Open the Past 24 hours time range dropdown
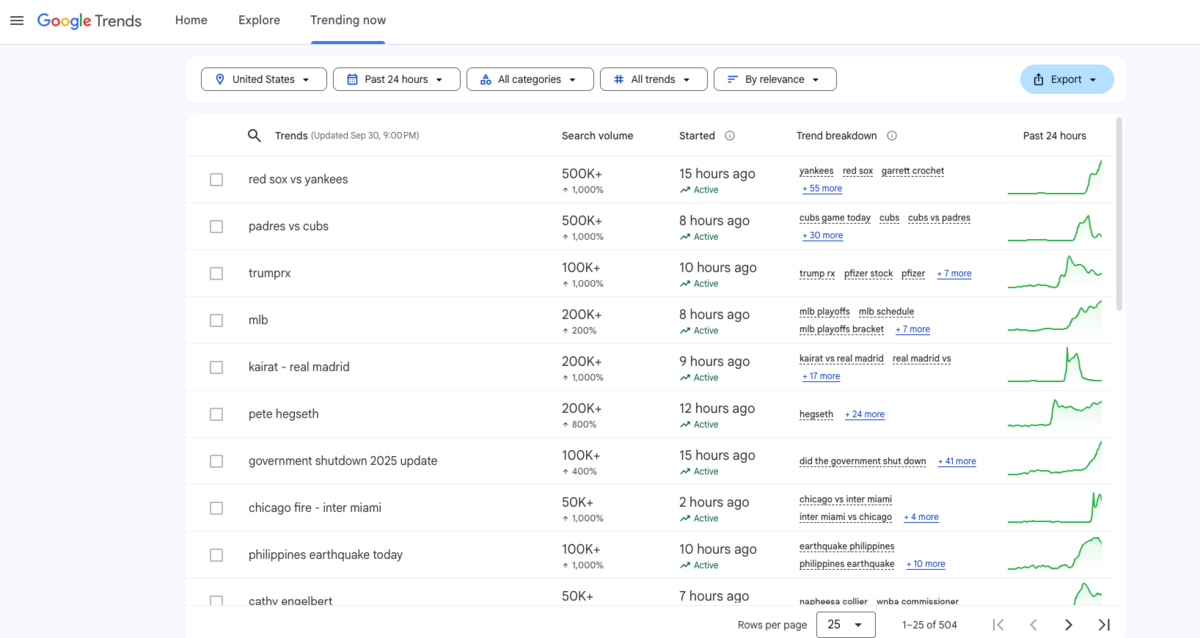This screenshot has height=638, width=1200. tap(396, 78)
